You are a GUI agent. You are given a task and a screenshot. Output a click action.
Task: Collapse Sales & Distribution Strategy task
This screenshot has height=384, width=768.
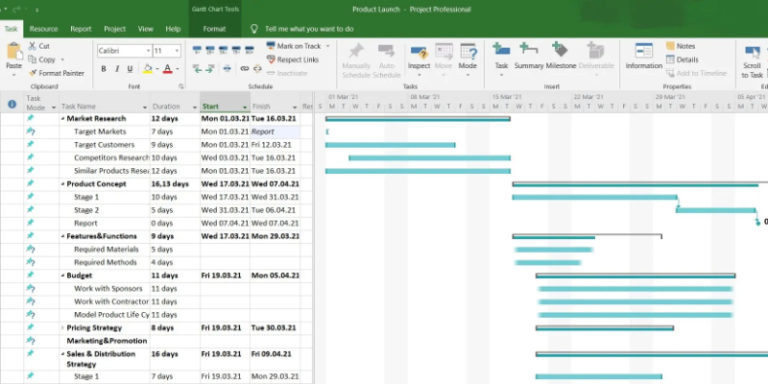coord(63,354)
